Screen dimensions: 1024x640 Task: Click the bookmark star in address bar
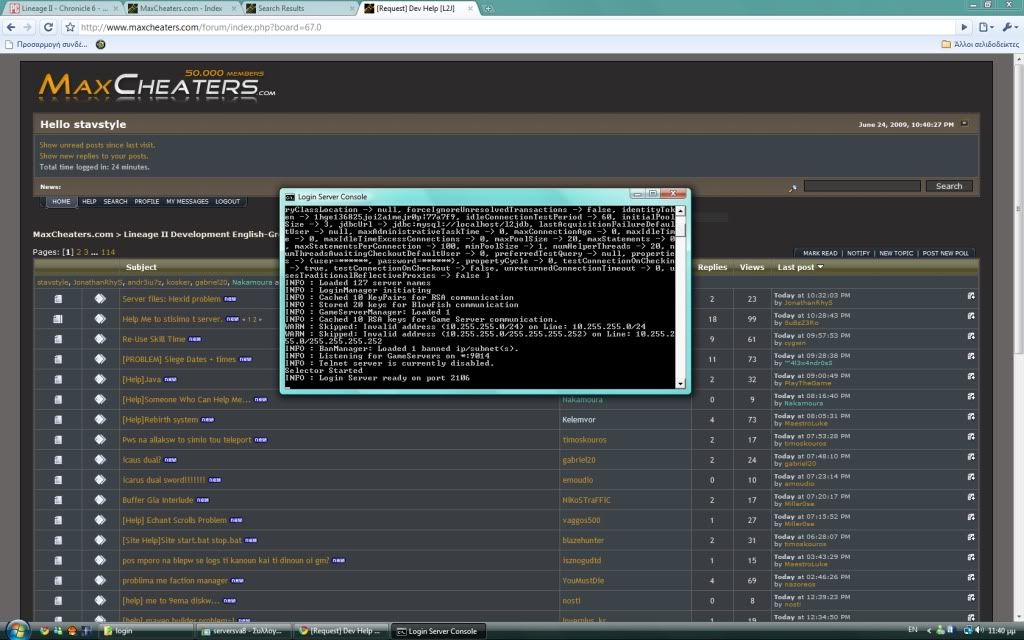click(70, 27)
